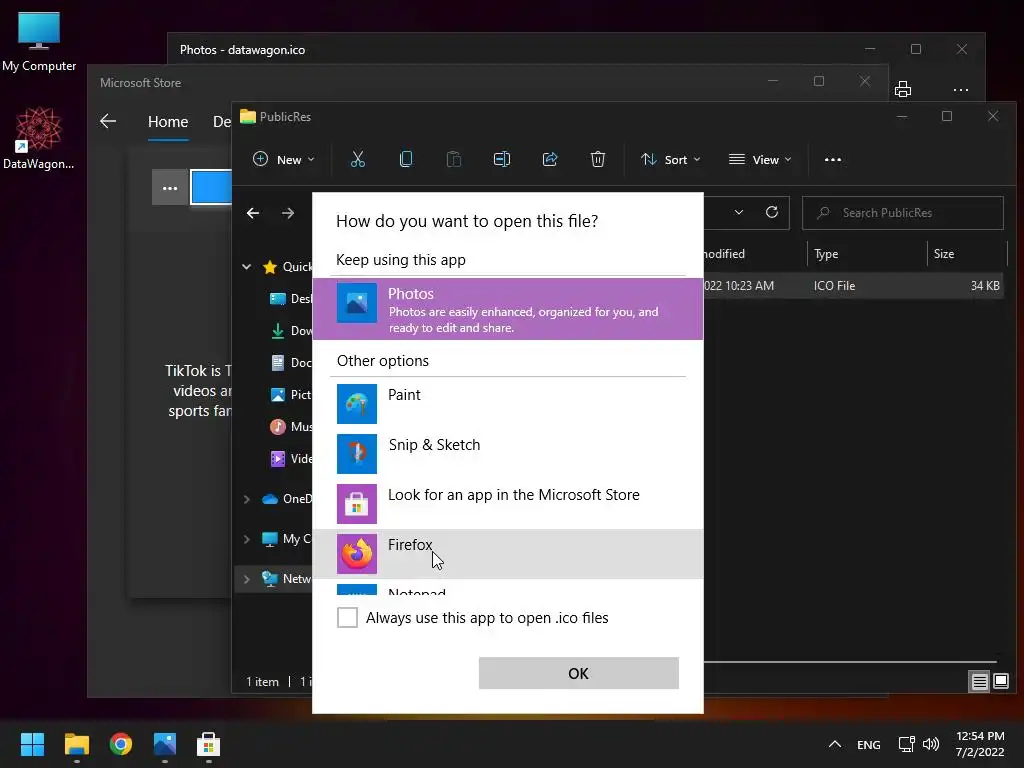Click the Delete trash icon in PublicRes toolbar
1024x768 pixels.
598,159
